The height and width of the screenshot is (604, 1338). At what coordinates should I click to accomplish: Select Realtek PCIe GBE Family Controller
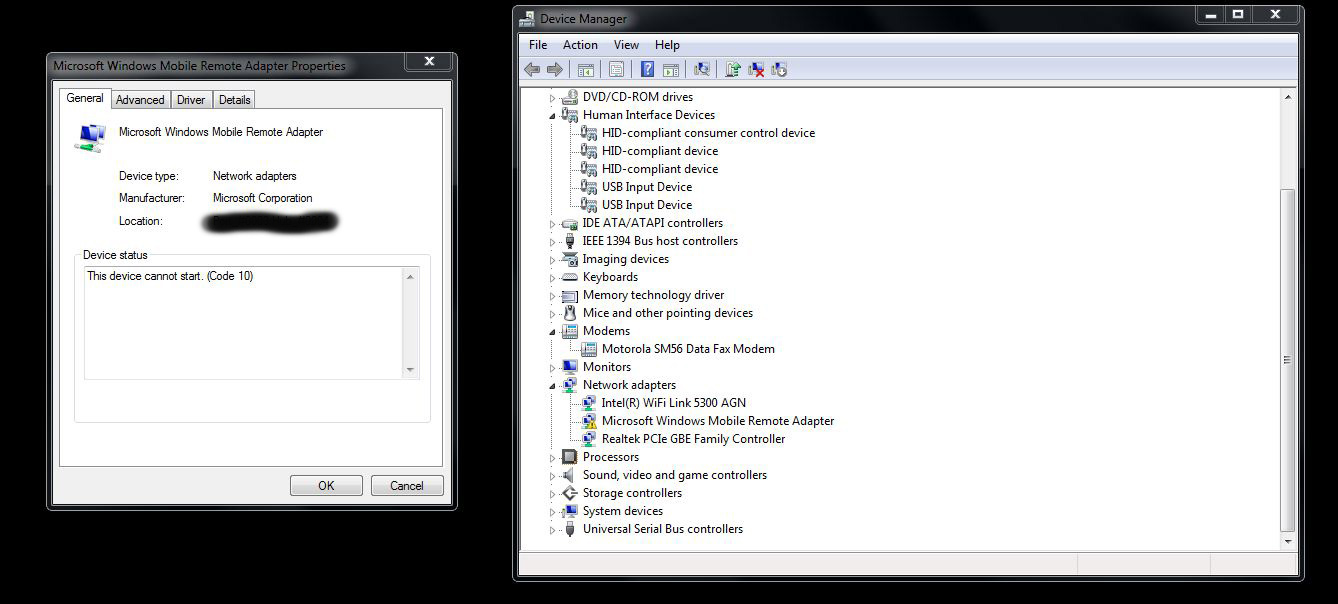click(x=693, y=439)
